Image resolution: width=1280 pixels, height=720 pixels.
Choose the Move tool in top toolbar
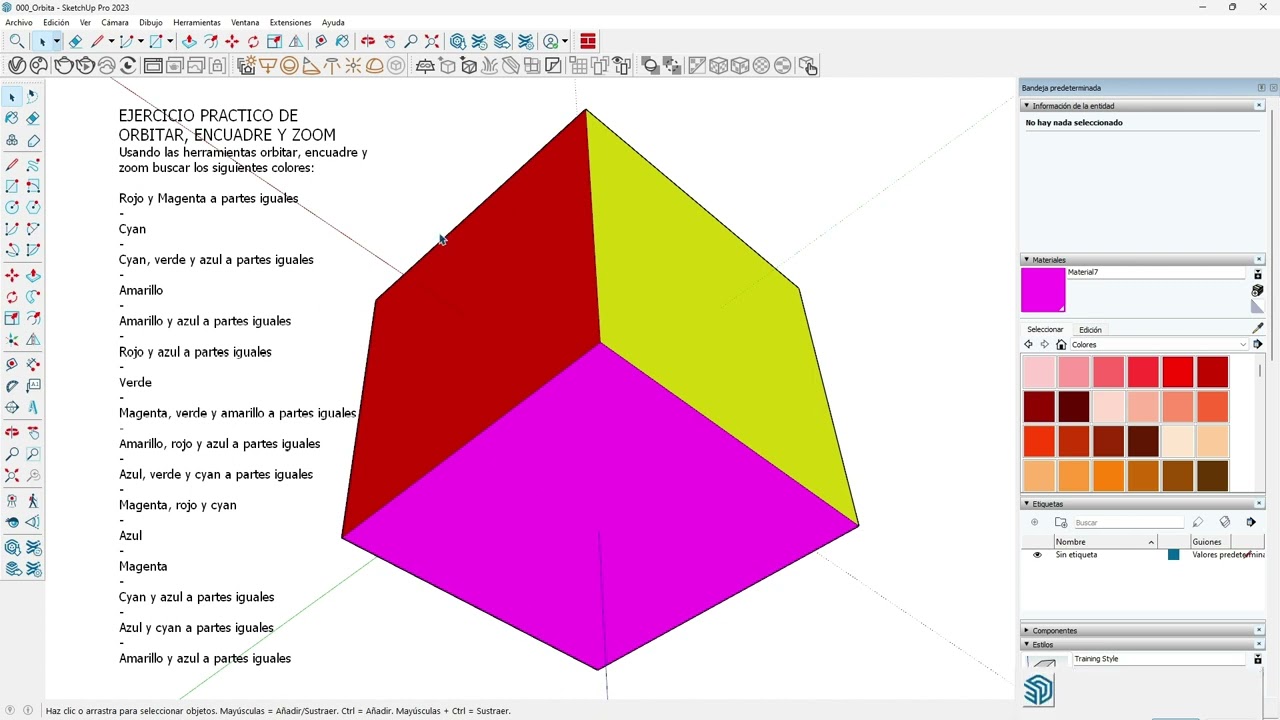(x=232, y=41)
